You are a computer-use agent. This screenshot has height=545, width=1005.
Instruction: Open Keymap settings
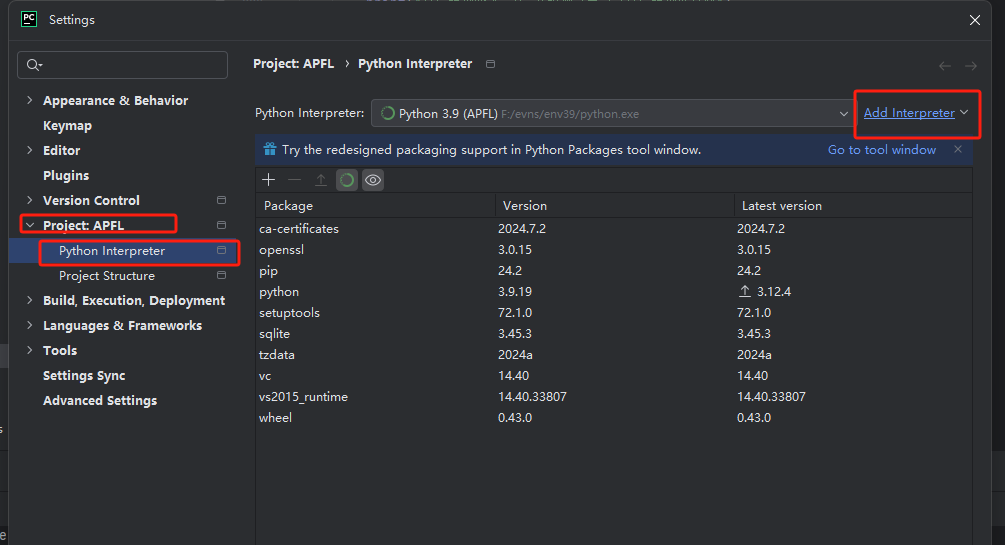tap(67, 126)
